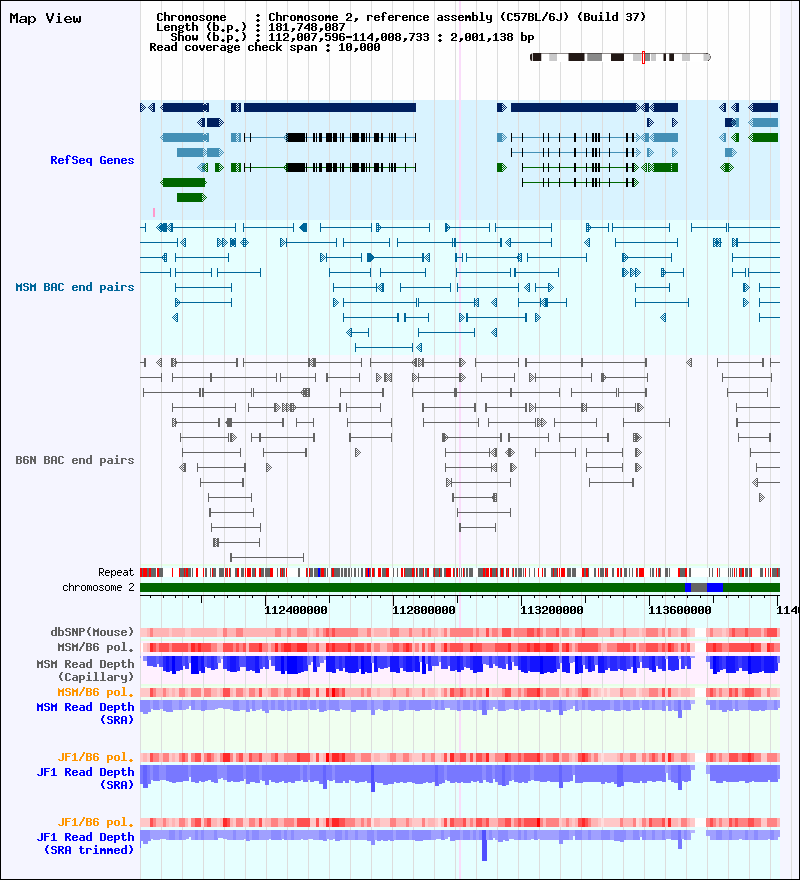This screenshot has width=800, height=880.
Task: Click the MSM Read Depth (Capillary) histogram
Action: (460, 665)
